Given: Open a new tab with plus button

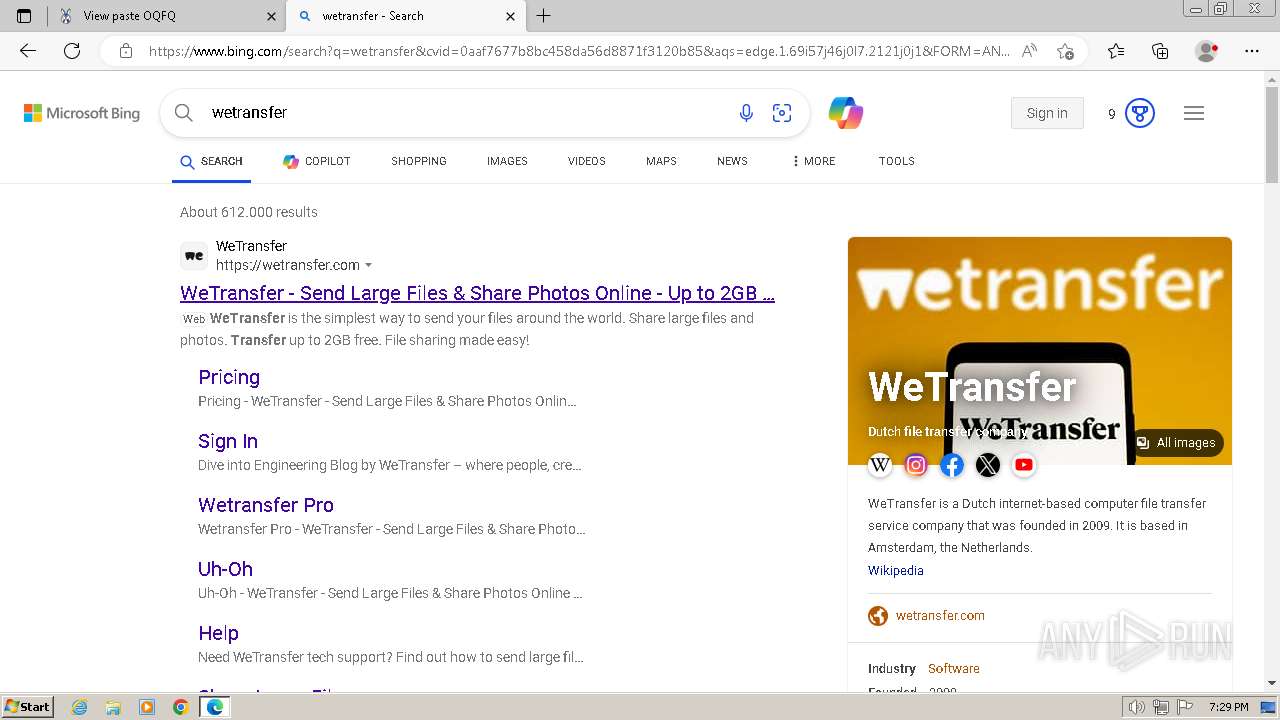Looking at the screenshot, I should [x=544, y=16].
